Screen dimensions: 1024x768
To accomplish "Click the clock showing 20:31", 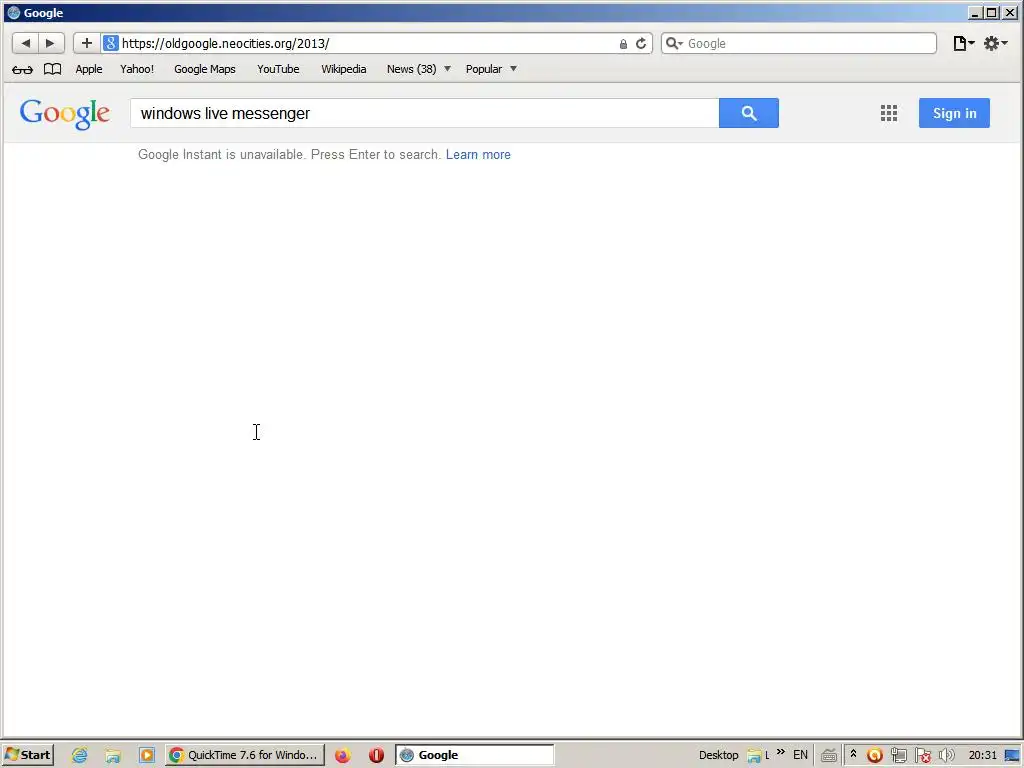I will pos(982,755).
